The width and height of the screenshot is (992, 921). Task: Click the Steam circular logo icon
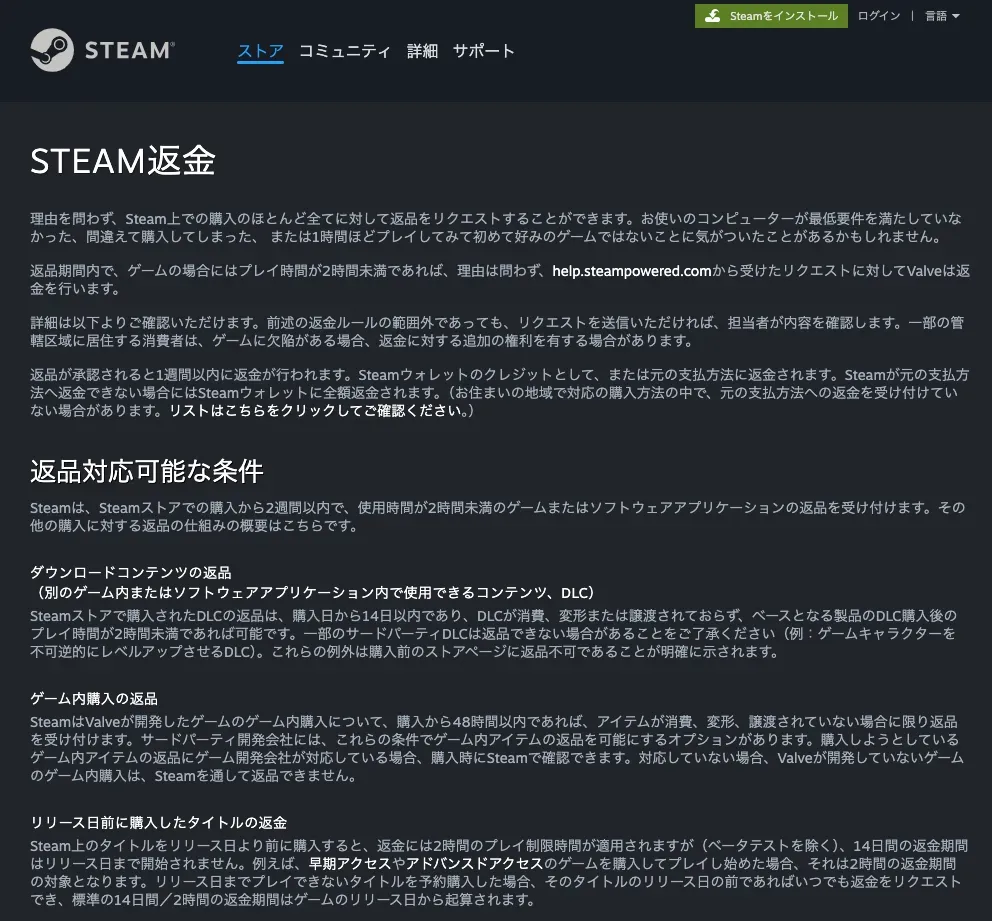(51, 49)
